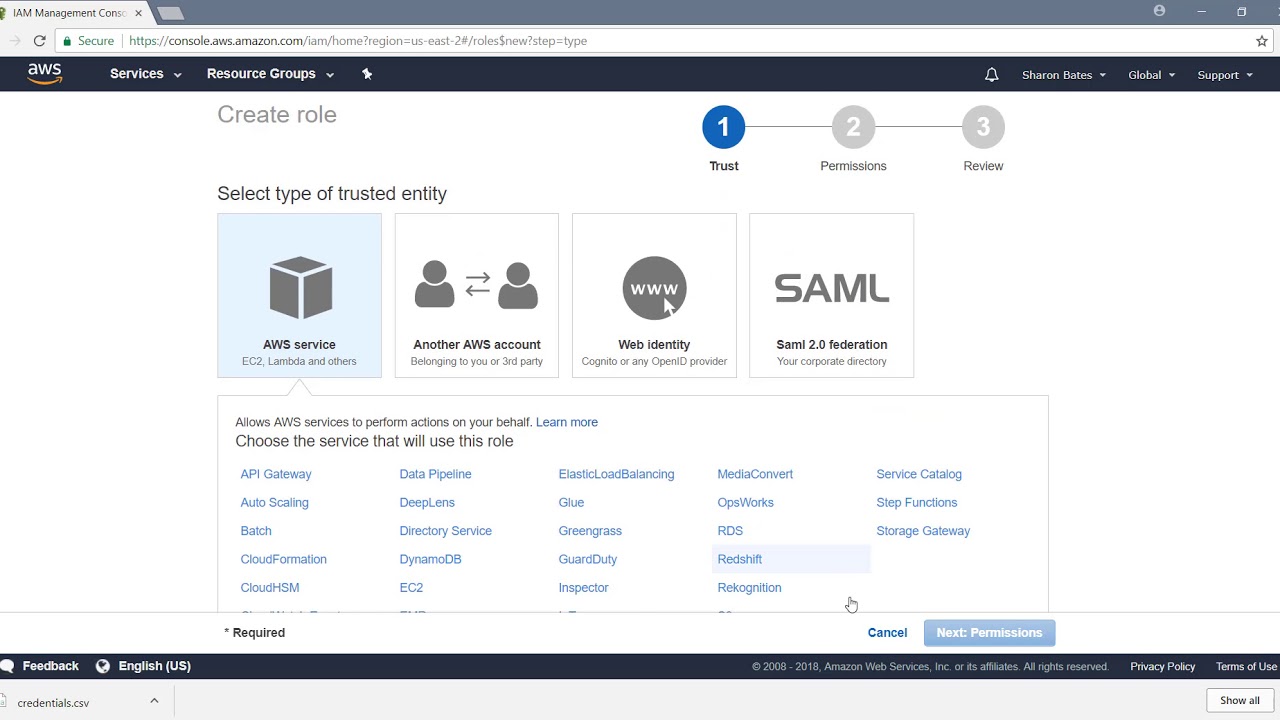
Task: Click the Chrome profile avatar icon
Action: (x=1160, y=11)
